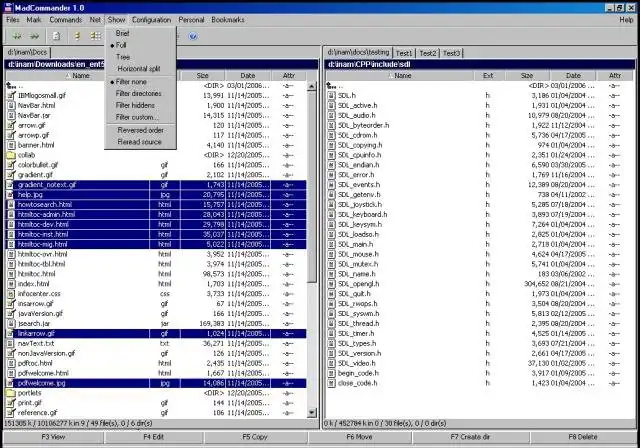Click the document icon in the toolbar
640x448 pixels.
[56, 34]
